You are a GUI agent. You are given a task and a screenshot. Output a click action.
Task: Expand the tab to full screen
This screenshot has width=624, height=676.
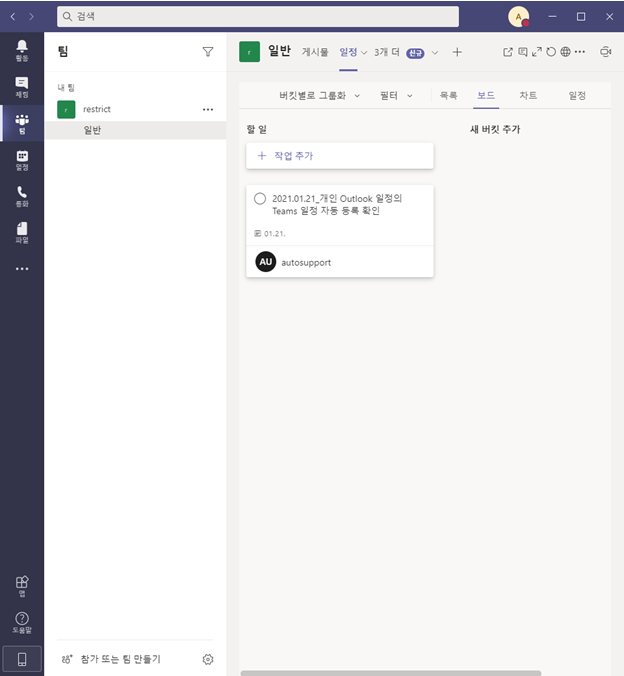pos(536,52)
